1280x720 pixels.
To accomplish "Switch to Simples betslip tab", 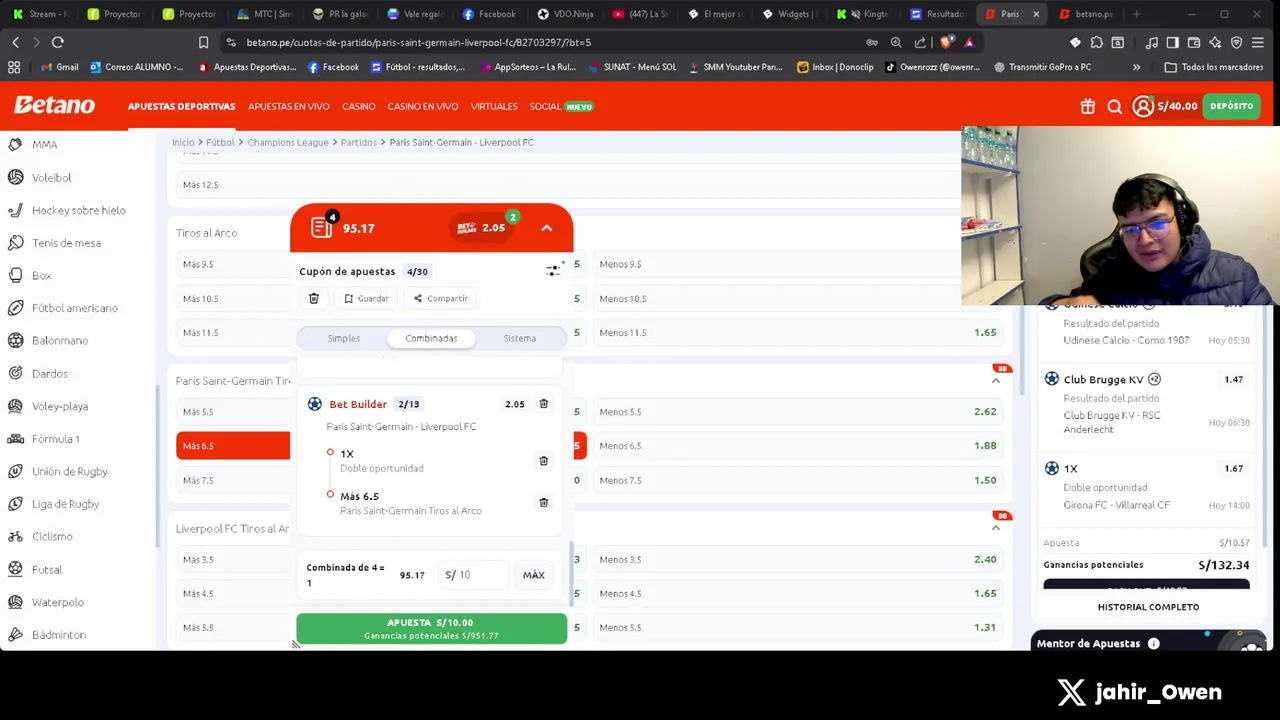I will tap(343, 338).
